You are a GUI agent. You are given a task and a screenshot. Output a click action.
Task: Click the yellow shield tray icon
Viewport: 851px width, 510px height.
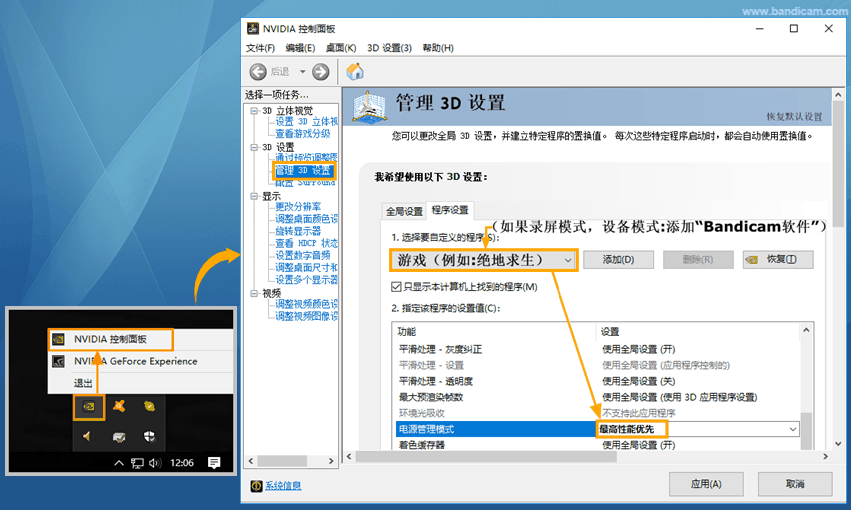(x=149, y=406)
